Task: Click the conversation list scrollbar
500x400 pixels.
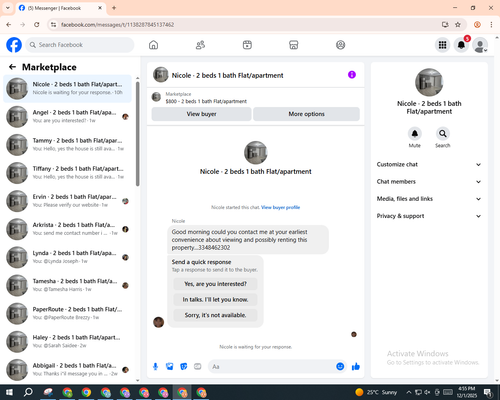Action: pyautogui.click(x=138, y=133)
